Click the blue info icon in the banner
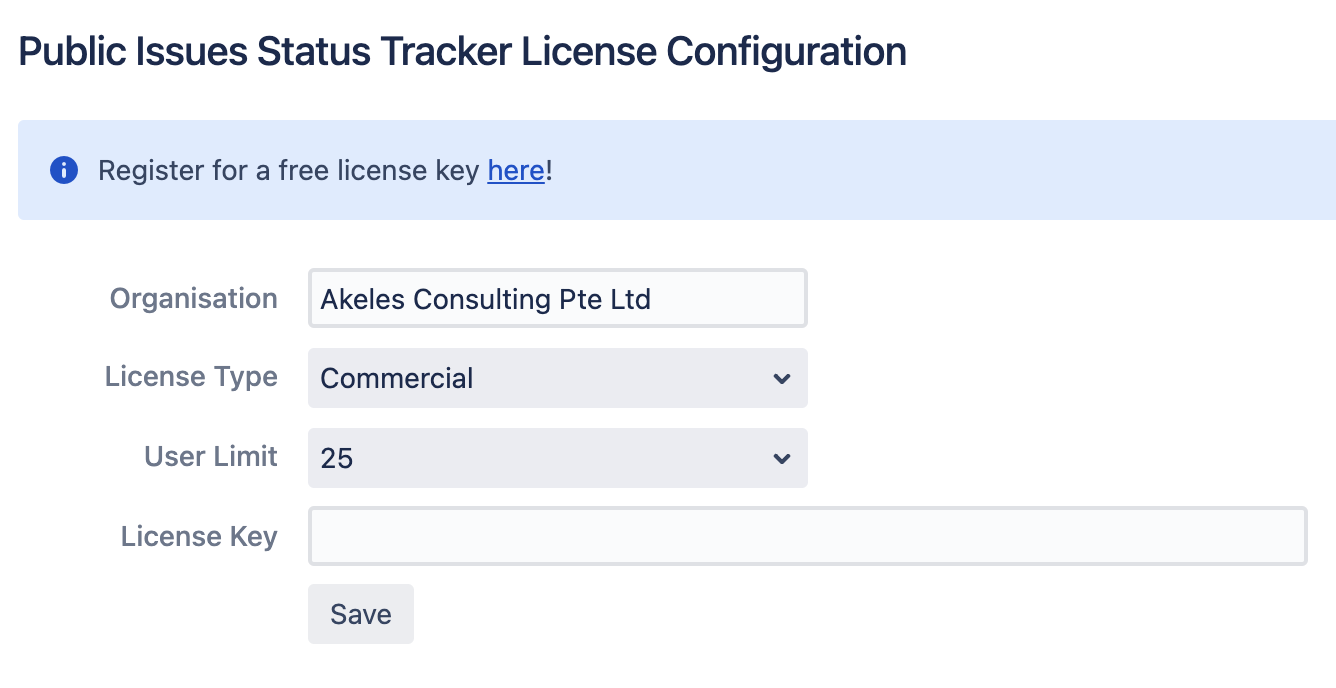1336x688 pixels. coord(63,170)
